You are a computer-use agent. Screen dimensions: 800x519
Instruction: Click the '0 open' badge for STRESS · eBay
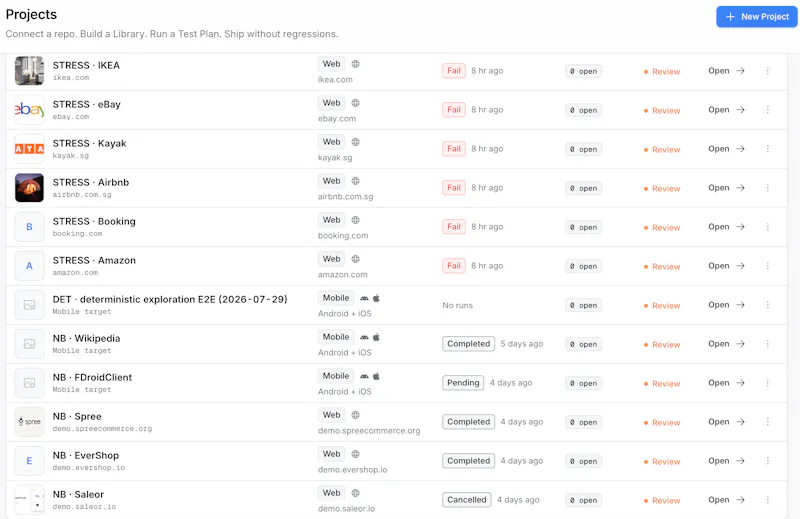[x=583, y=110]
